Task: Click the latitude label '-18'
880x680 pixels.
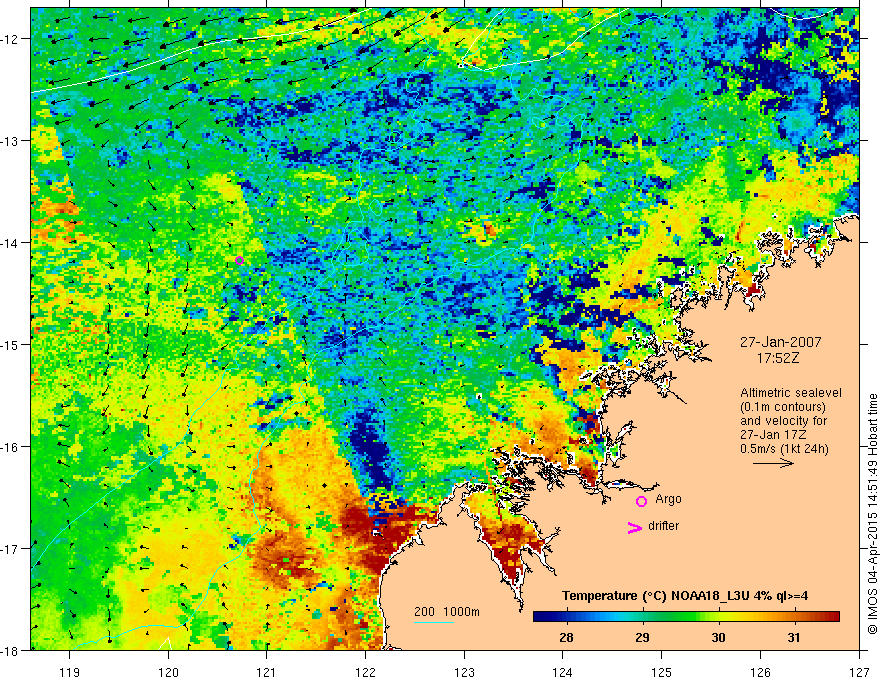Action: coord(10,650)
